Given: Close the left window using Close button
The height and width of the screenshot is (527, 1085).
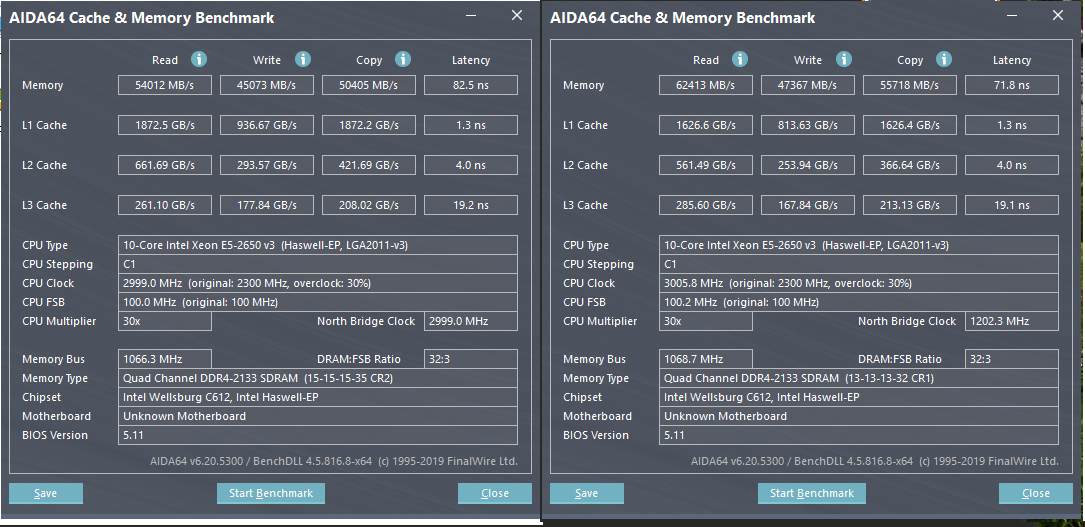Looking at the screenshot, I should coord(495,493).
